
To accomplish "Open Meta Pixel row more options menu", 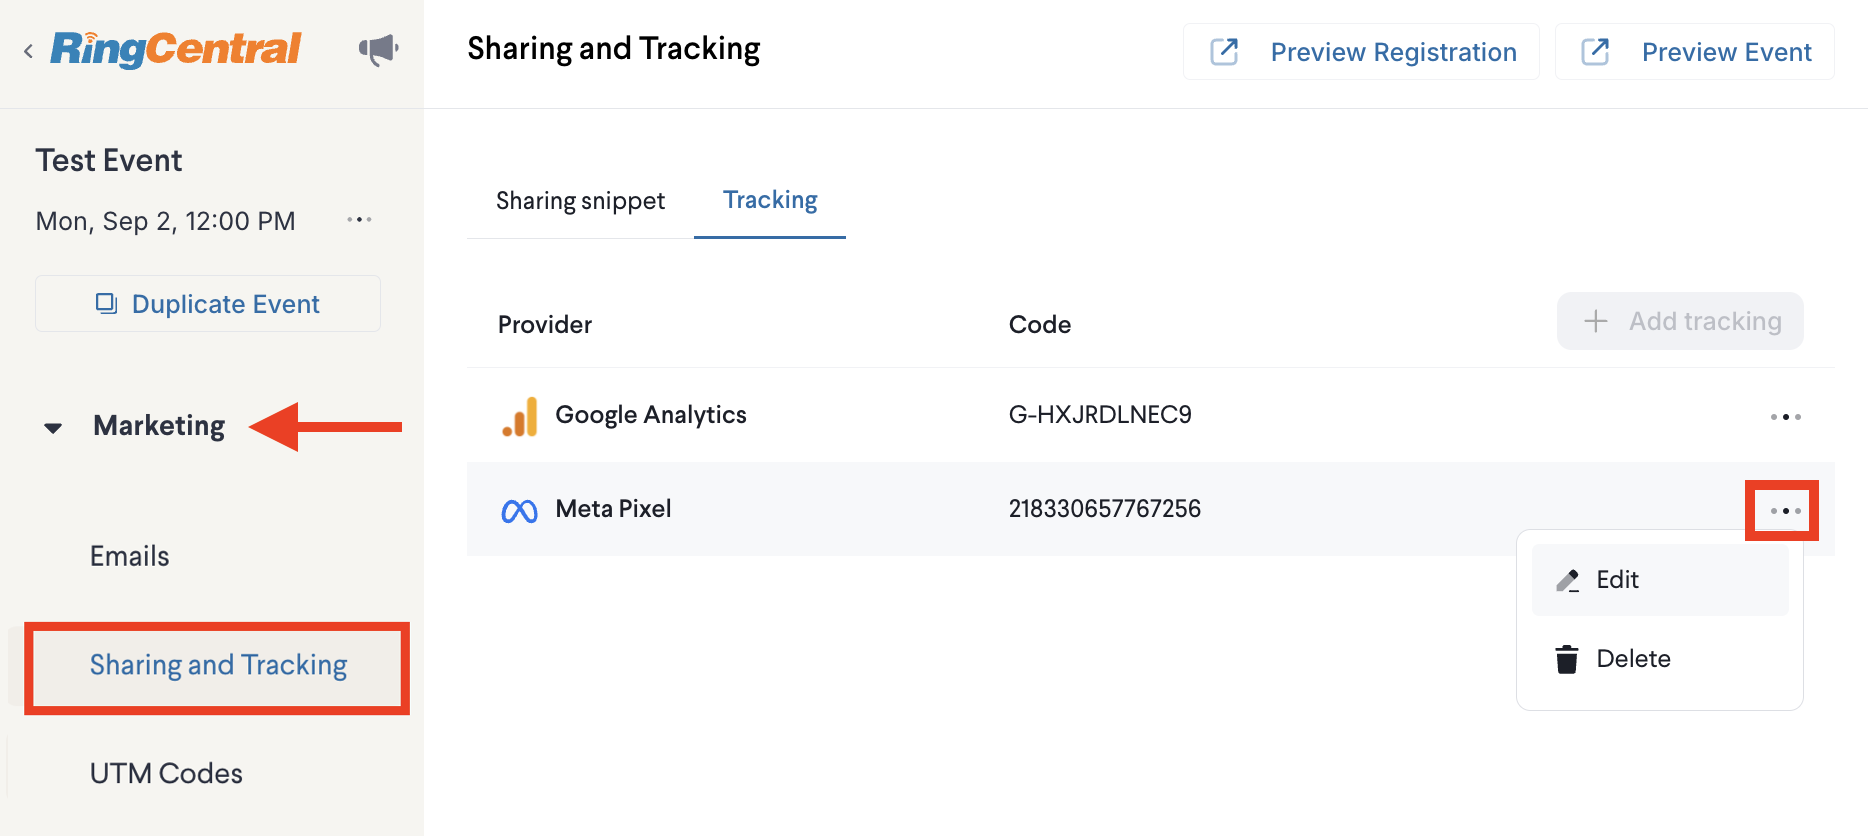I will tap(1785, 511).
